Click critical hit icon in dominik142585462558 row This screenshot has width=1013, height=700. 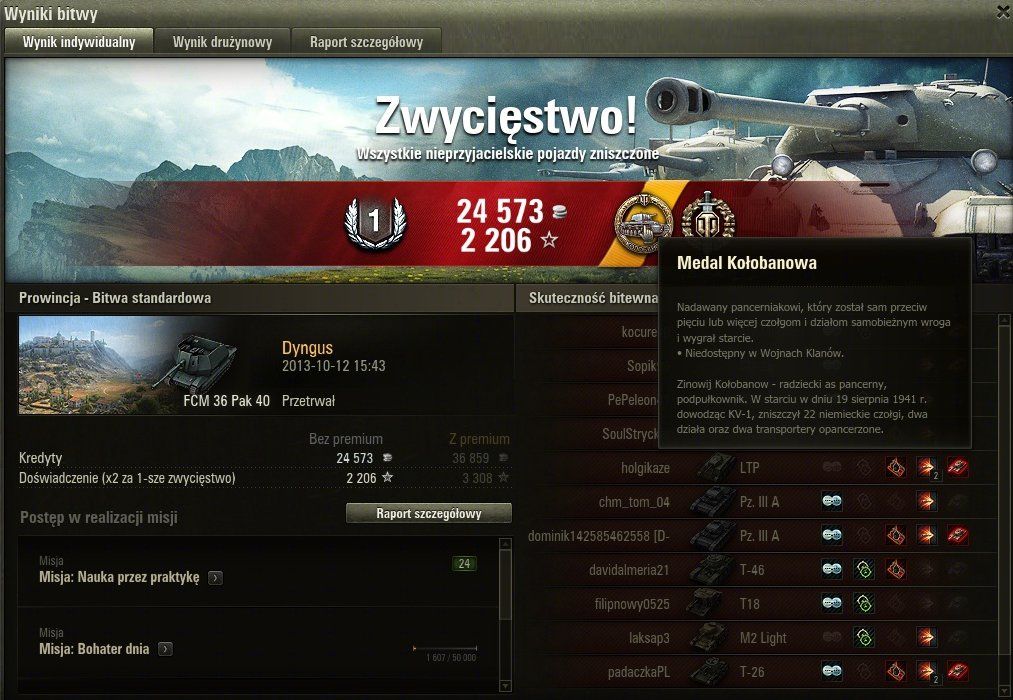895,535
